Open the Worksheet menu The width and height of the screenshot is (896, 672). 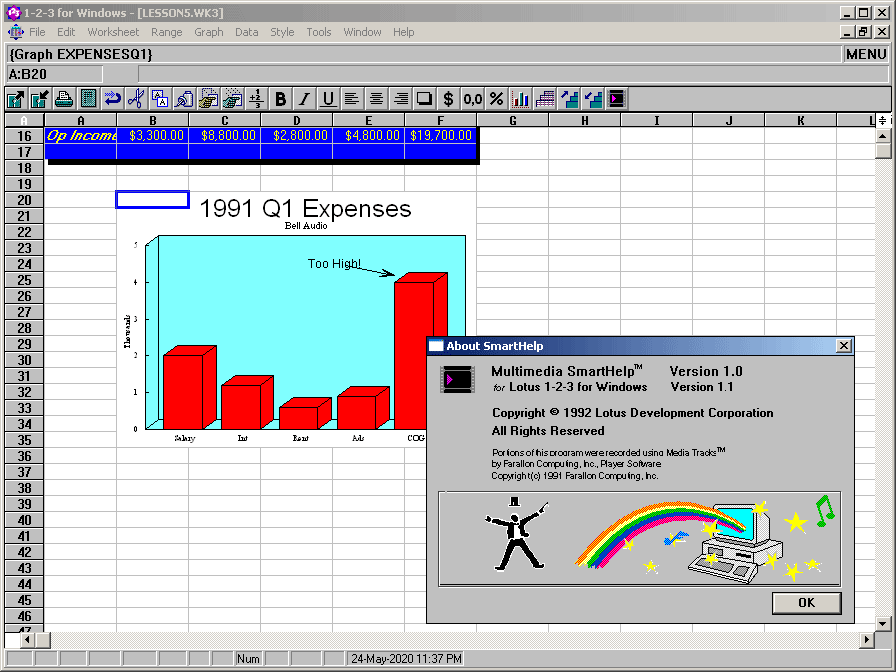(x=113, y=32)
